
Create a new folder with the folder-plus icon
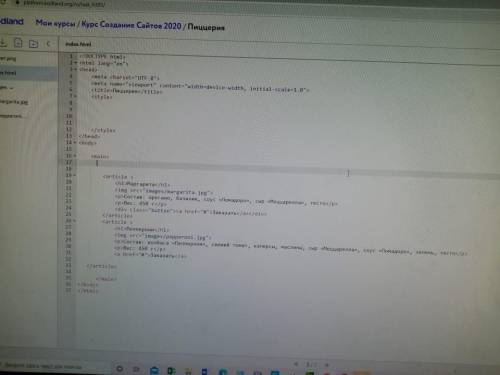33,44
